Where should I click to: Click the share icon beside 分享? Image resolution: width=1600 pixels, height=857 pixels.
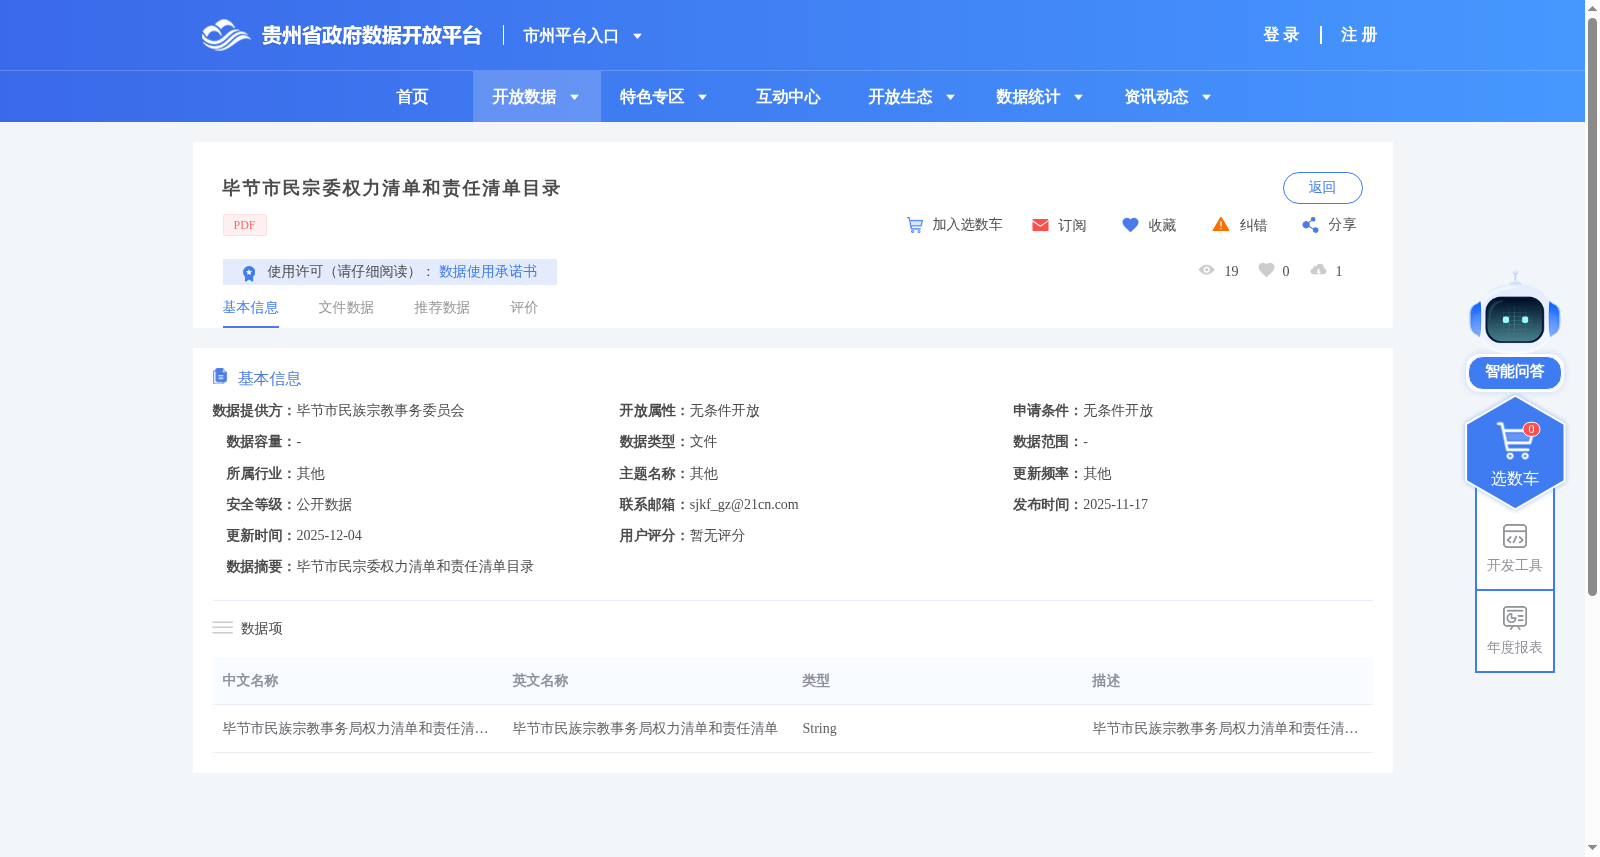pyautogui.click(x=1310, y=225)
